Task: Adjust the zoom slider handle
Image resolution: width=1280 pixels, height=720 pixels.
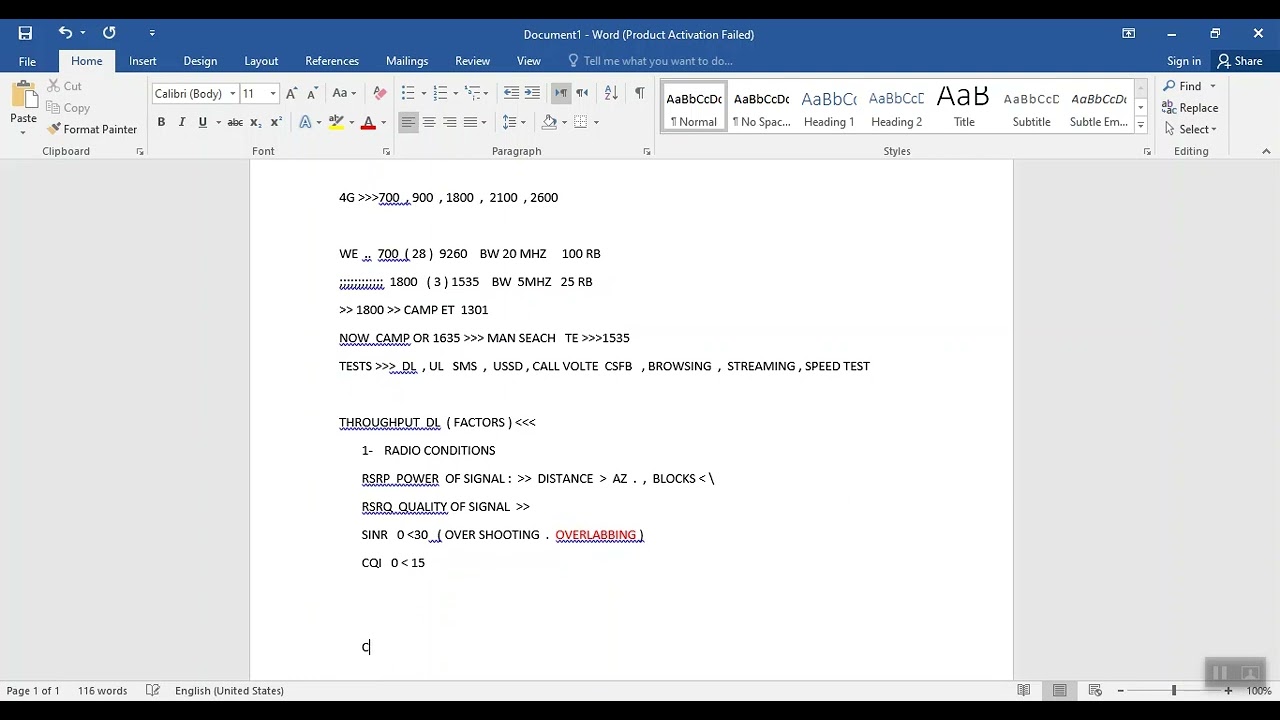Action: (1174, 690)
